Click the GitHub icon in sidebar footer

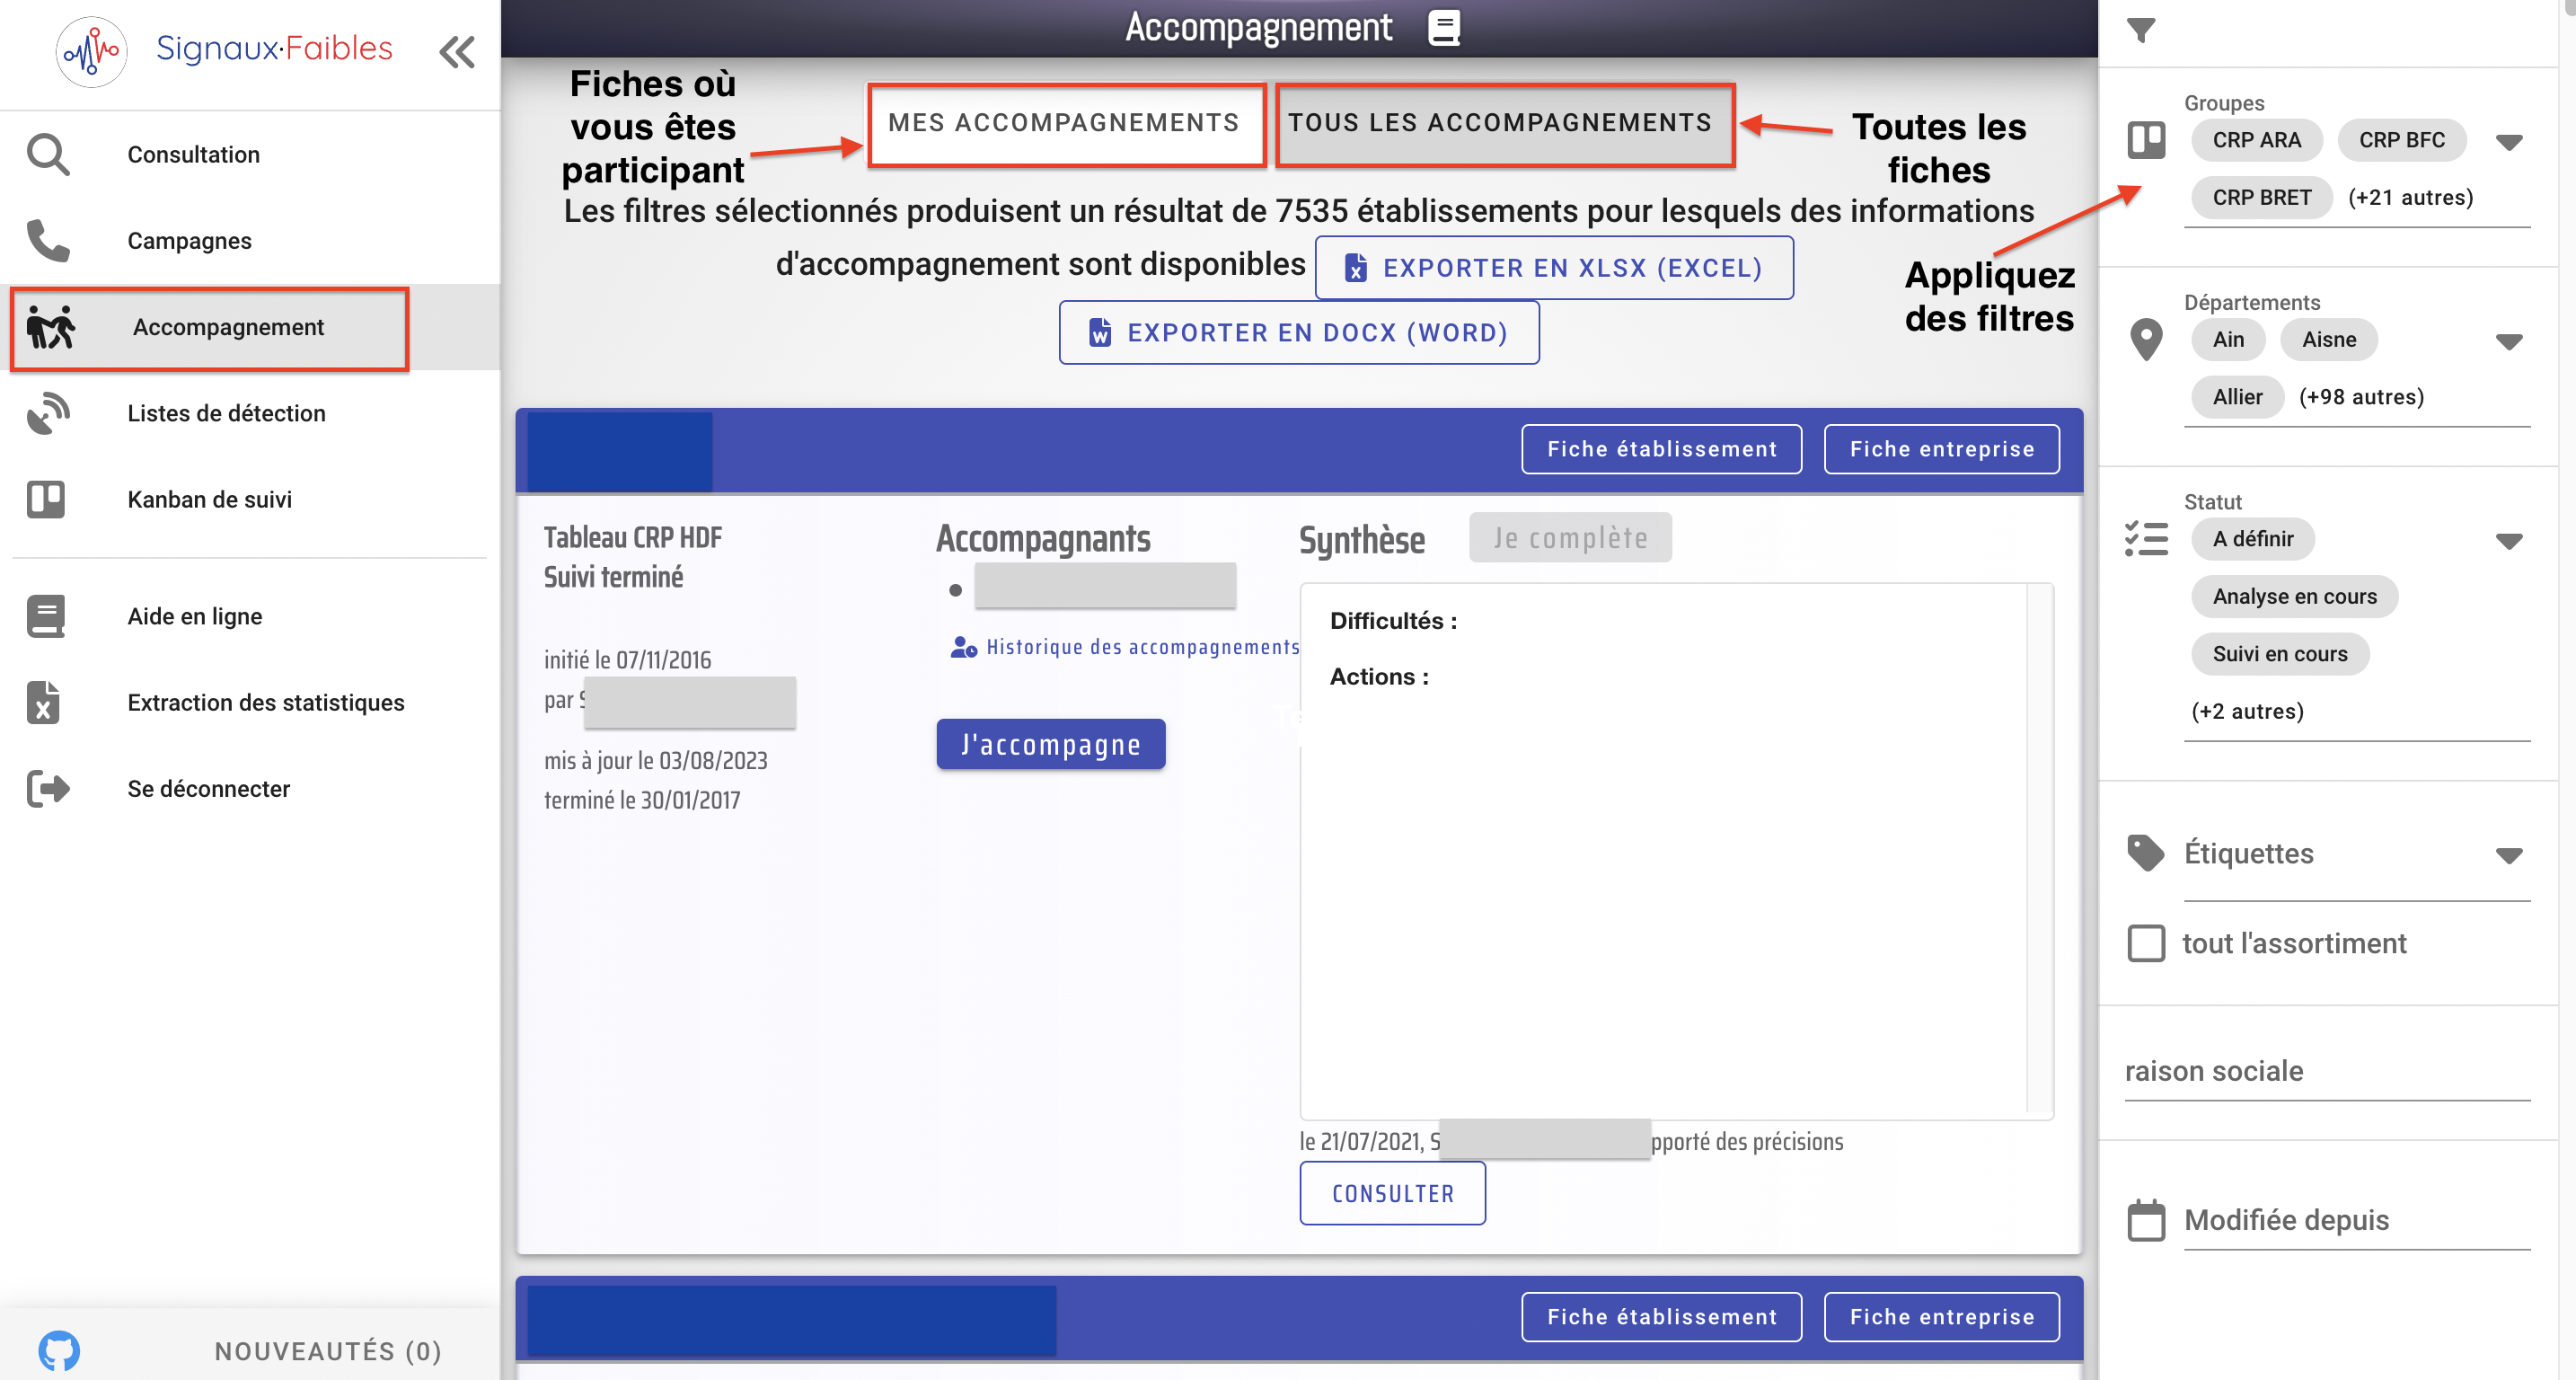pos(59,1351)
